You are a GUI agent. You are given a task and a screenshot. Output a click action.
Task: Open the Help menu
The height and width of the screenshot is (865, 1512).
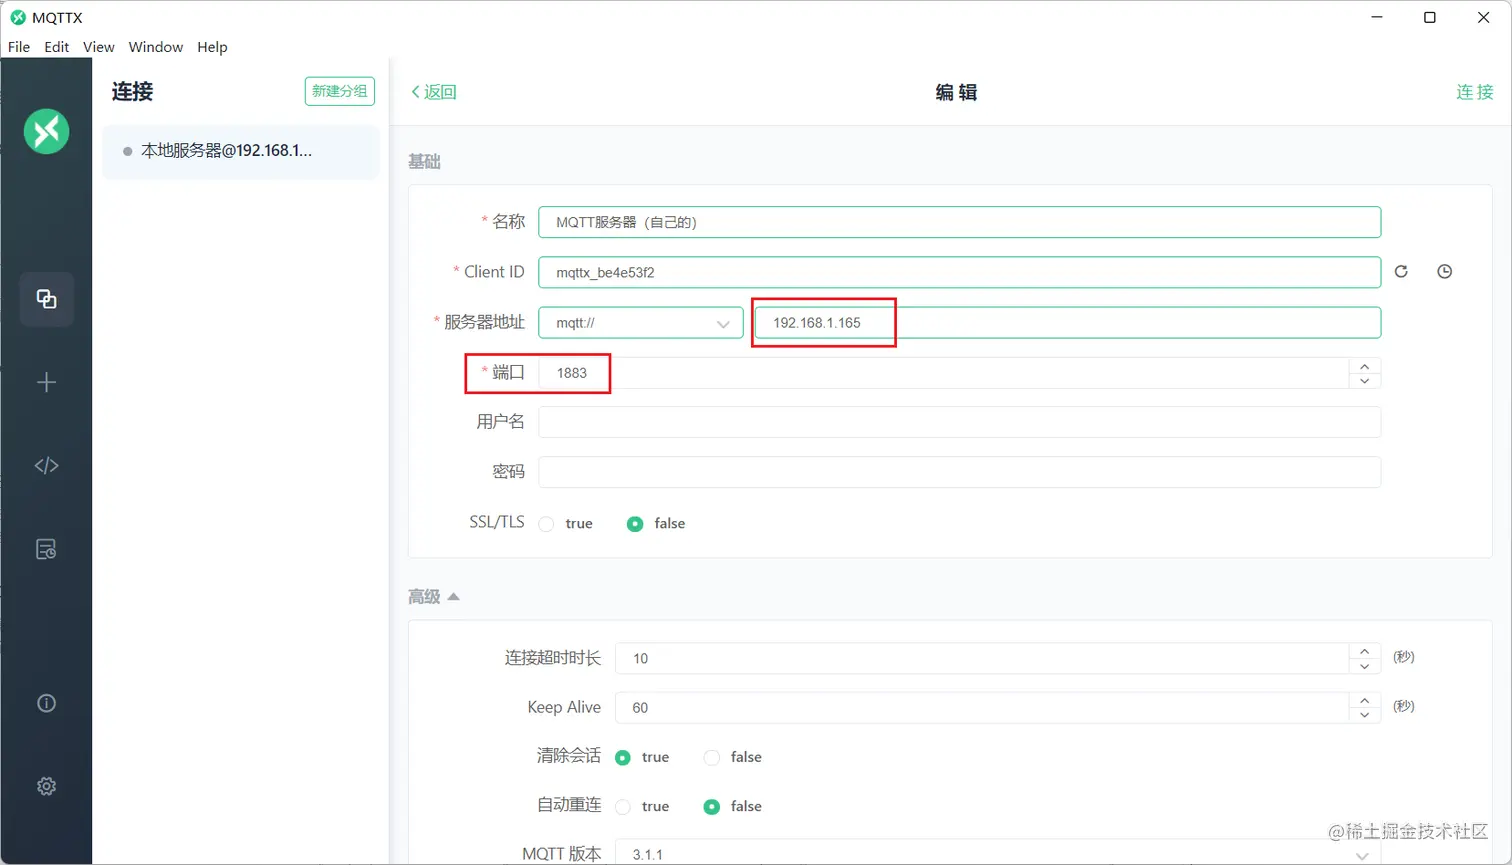click(212, 47)
